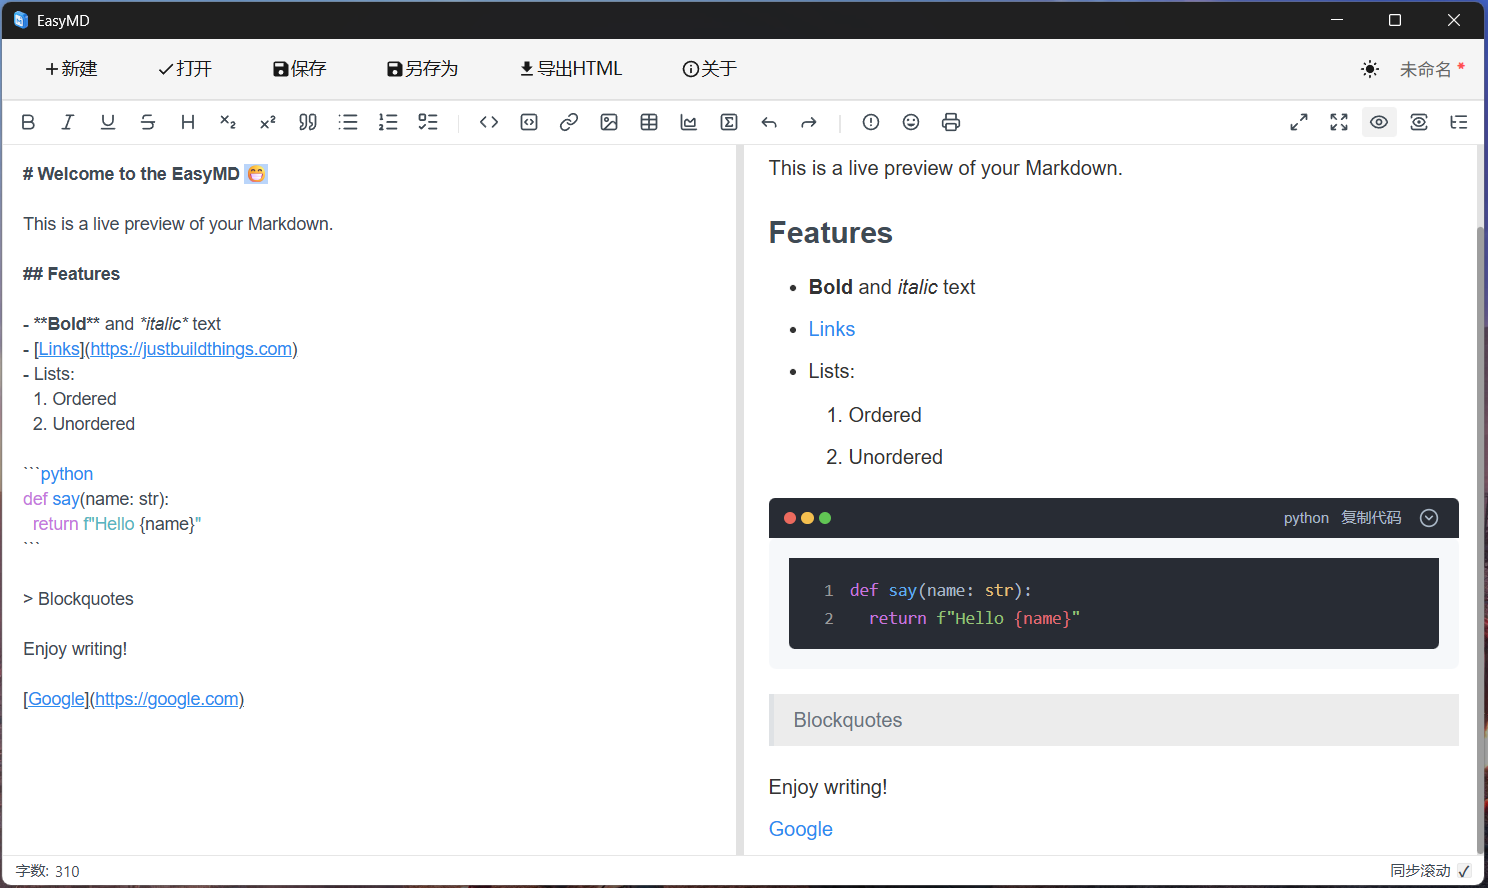Insert a math formula with the sigma icon
This screenshot has width=1488, height=888.
[729, 122]
